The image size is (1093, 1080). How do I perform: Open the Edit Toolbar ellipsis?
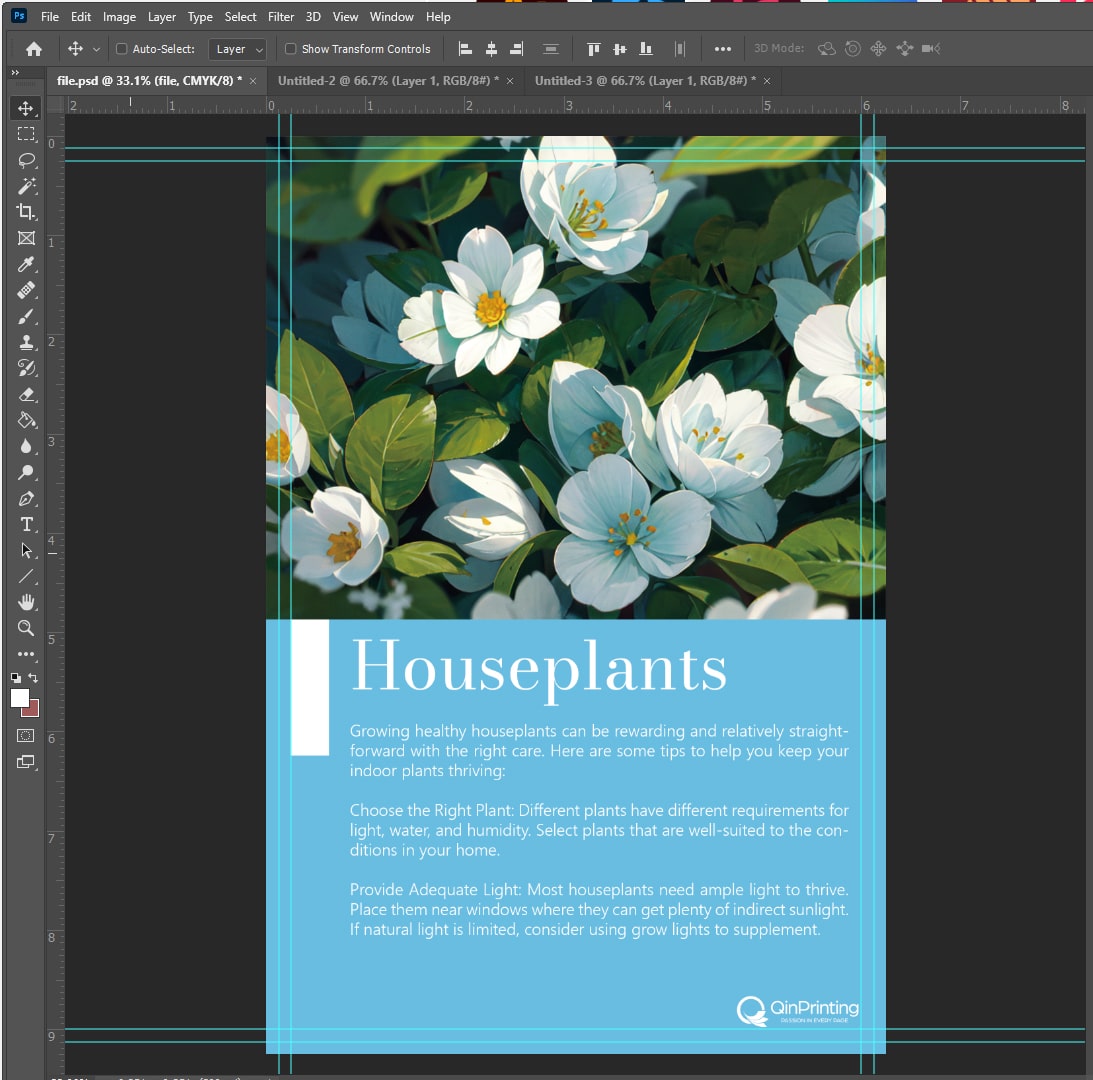26,654
